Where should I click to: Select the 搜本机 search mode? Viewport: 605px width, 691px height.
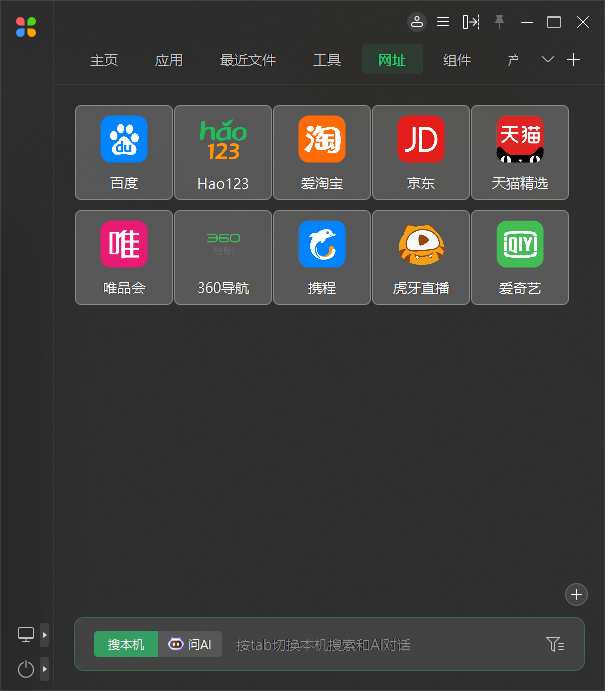pos(126,644)
